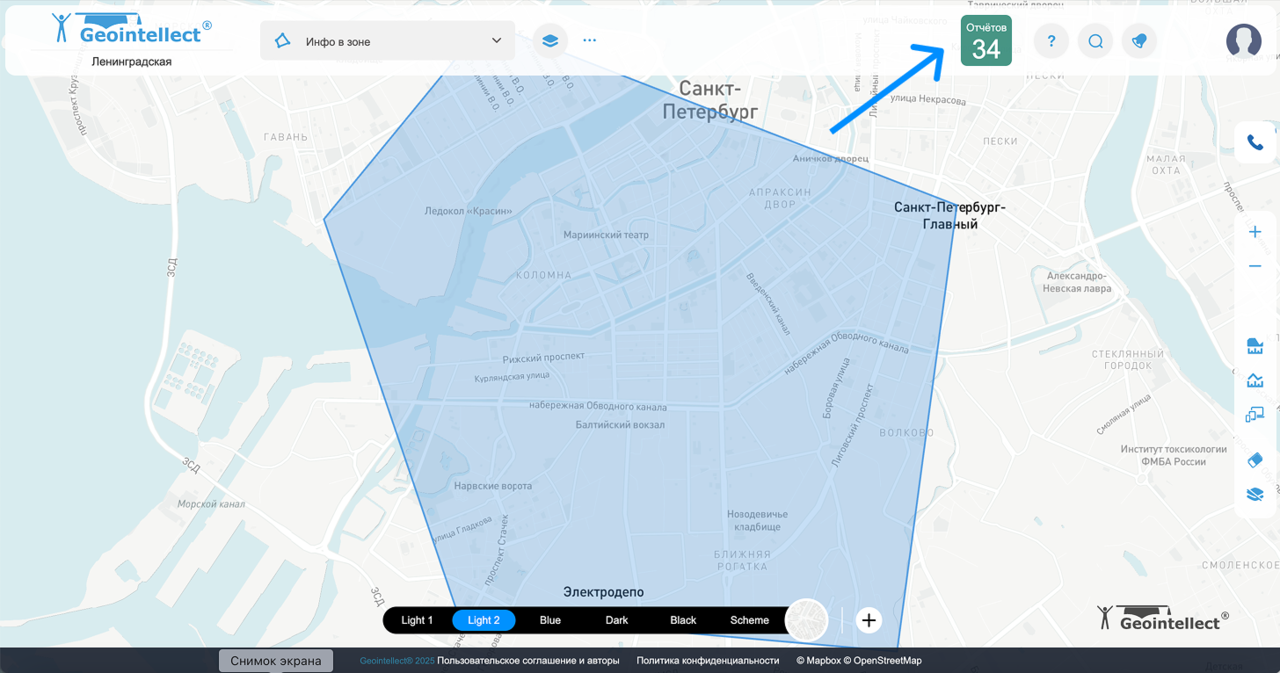Click the search magnifier icon
Viewport: 1280px width, 673px height.
[1095, 41]
